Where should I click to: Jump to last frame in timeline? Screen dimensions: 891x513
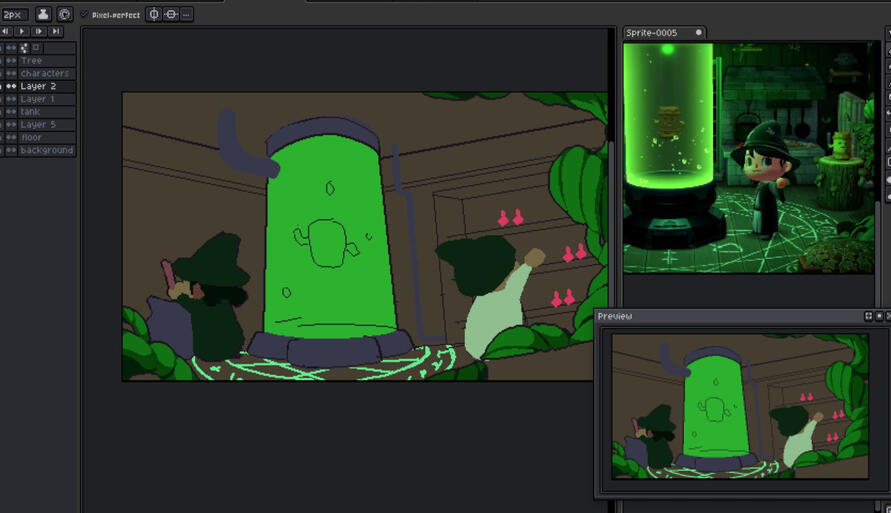(x=56, y=32)
